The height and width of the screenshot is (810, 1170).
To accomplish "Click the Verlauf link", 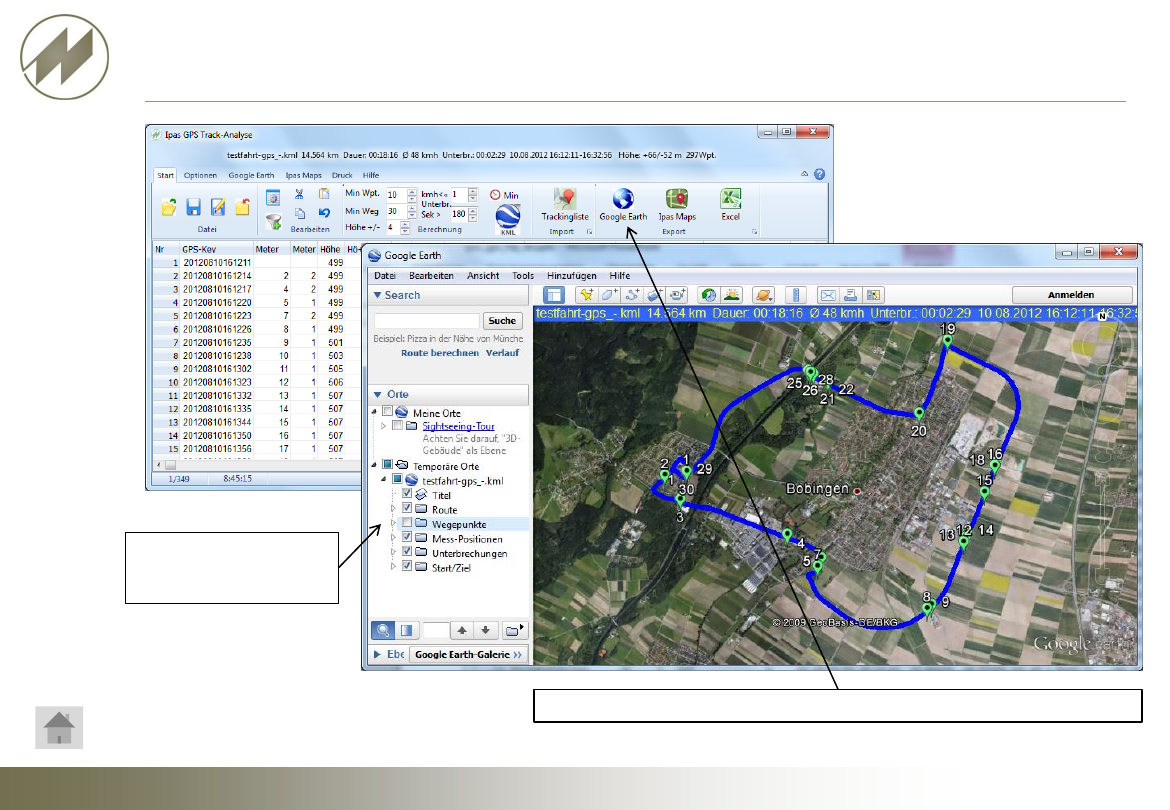I will 502,353.
